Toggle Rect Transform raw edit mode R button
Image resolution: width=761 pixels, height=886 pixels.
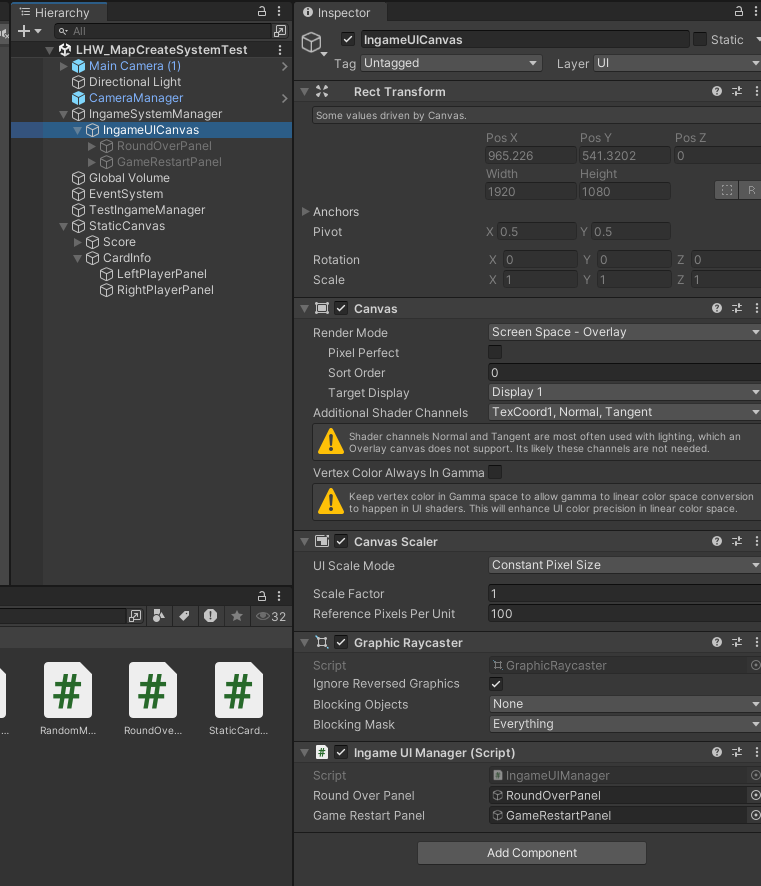click(751, 190)
